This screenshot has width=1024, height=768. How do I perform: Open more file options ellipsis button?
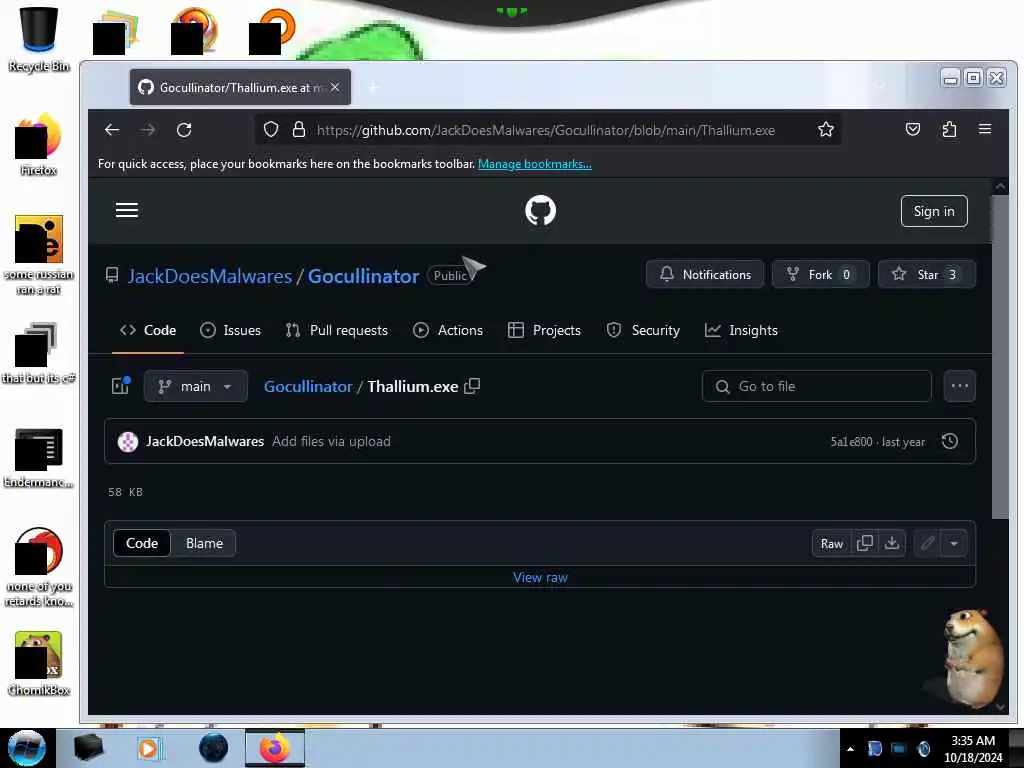[959, 386]
